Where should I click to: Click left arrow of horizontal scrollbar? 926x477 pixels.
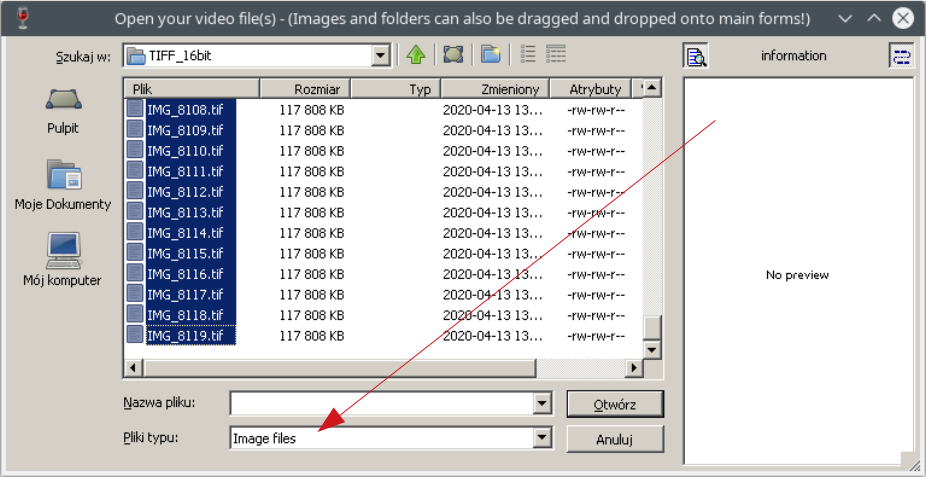click(x=133, y=368)
